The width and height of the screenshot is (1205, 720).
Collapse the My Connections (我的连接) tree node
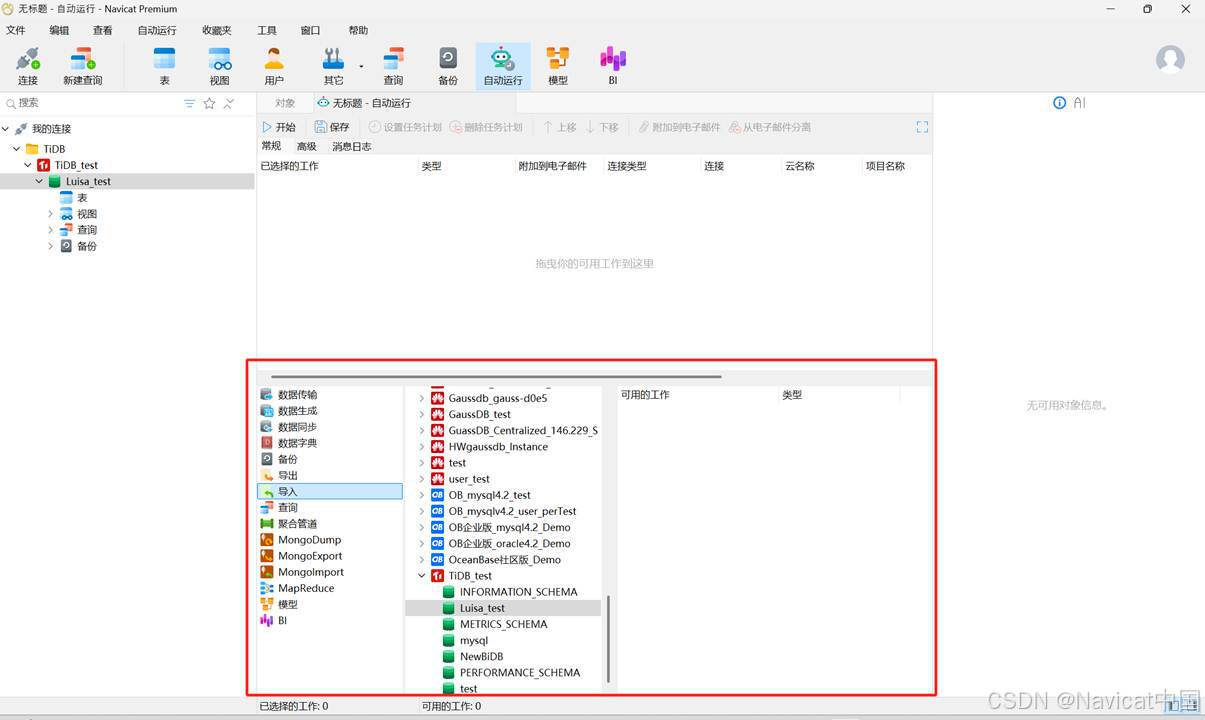point(6,129)
